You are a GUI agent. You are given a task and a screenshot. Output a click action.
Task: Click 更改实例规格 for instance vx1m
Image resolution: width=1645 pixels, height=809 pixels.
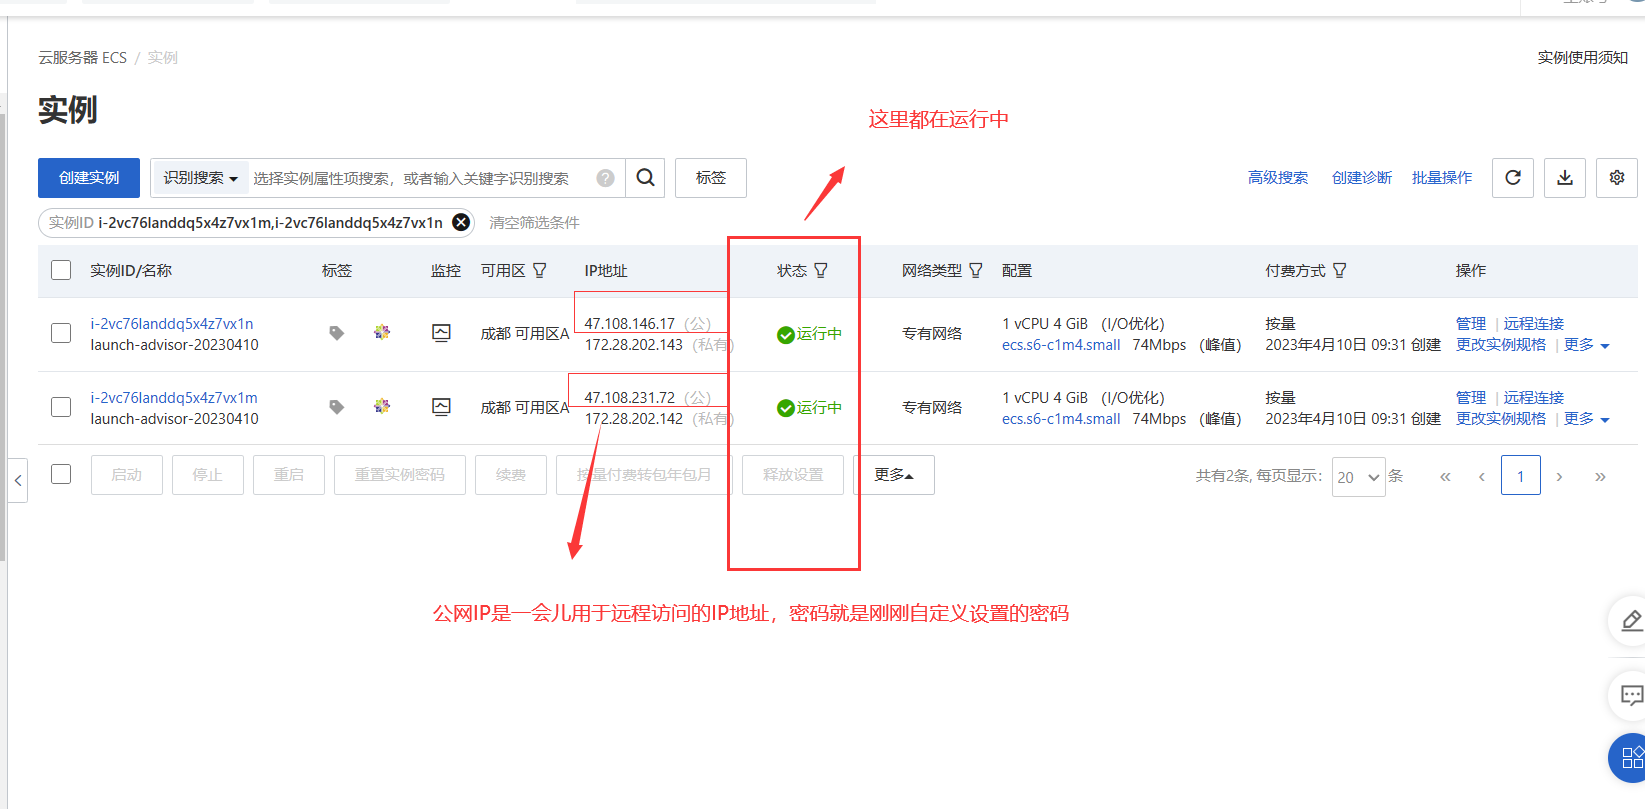(1501, 419)
